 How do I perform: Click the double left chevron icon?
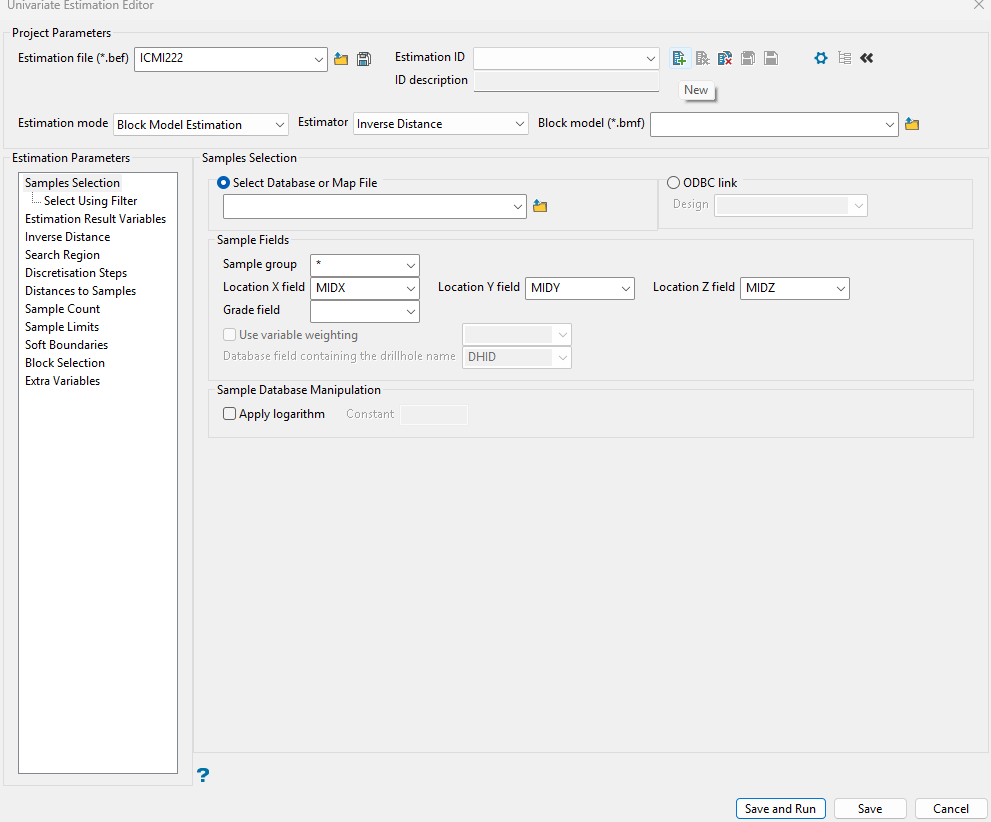coord(866,59)
